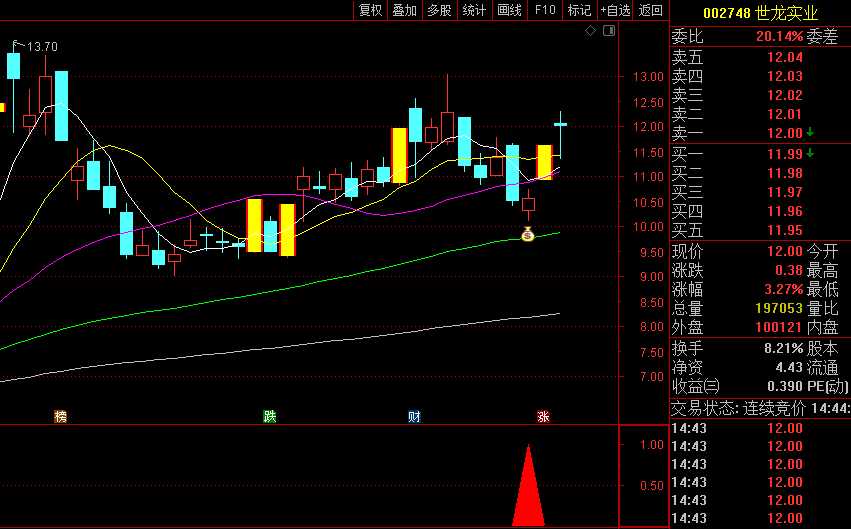Screen dimensions: 851x529
Task: Click the latest cyan candlestick near 12.00
Action: (x=560, y=125)
